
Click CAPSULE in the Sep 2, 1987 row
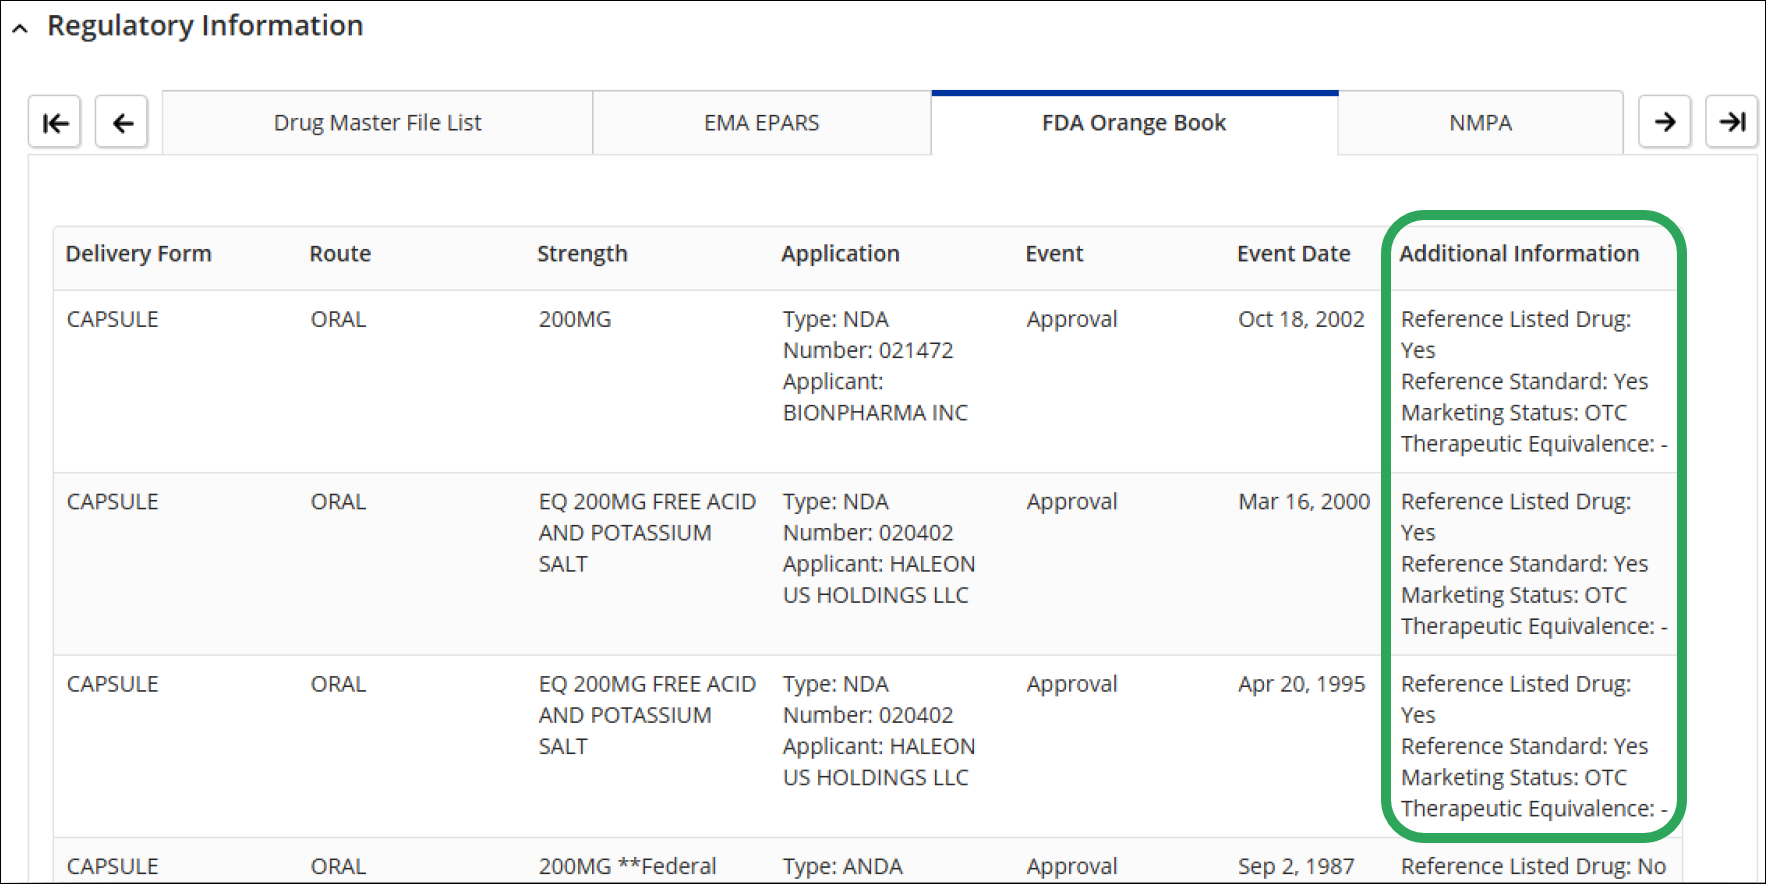point(113,866)
